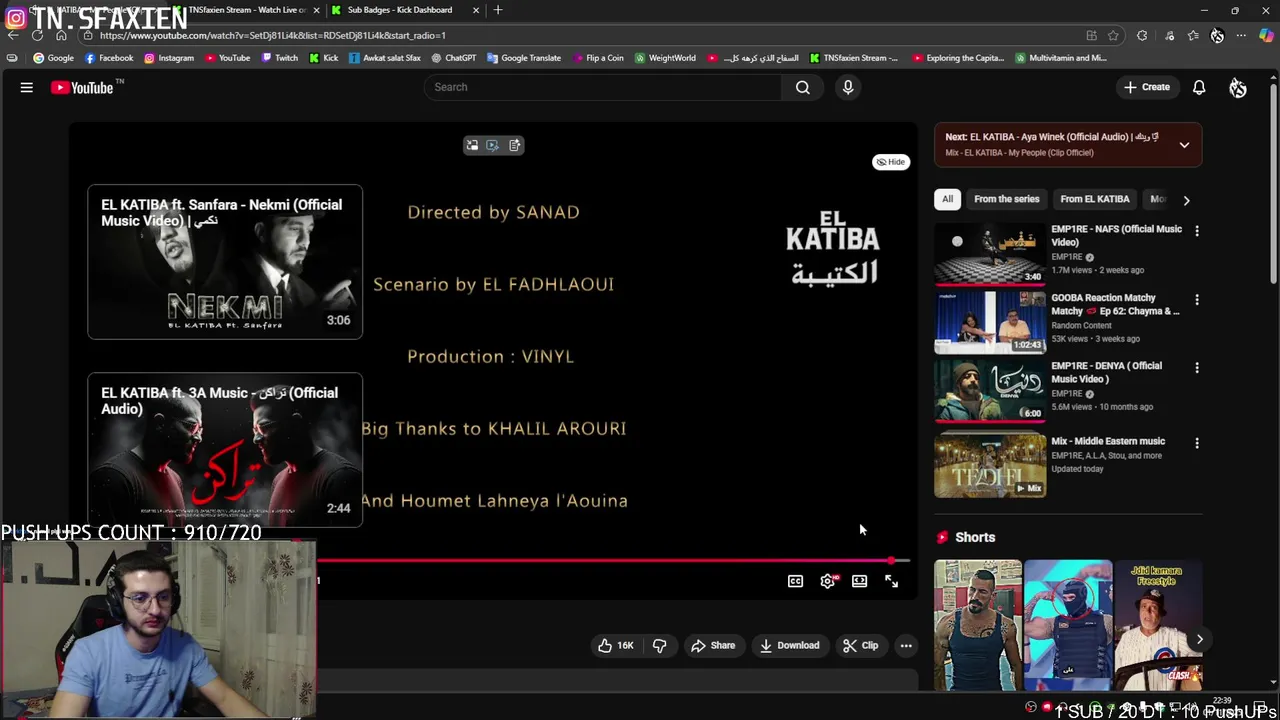Click Create button in YouTube header

coord(1146,87)
